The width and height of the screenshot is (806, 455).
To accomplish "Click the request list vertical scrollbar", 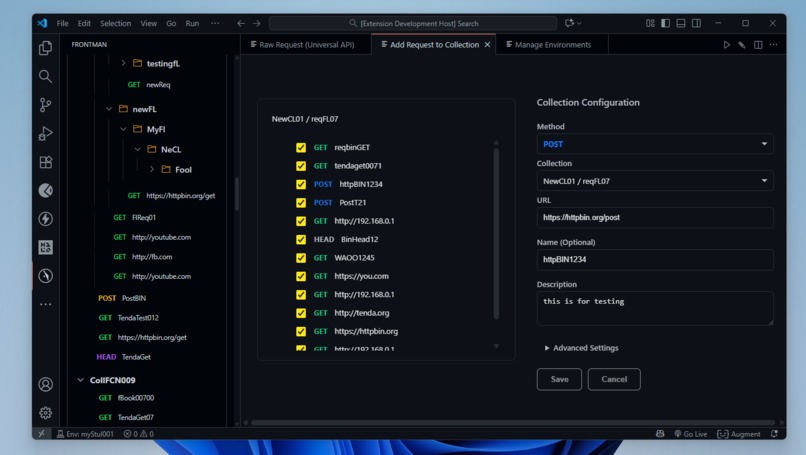I will 496,234.
